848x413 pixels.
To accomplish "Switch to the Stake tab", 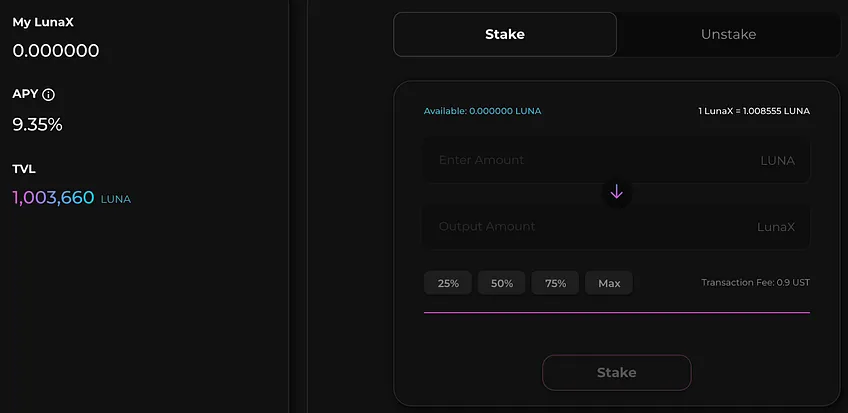I will coord(505,34).
